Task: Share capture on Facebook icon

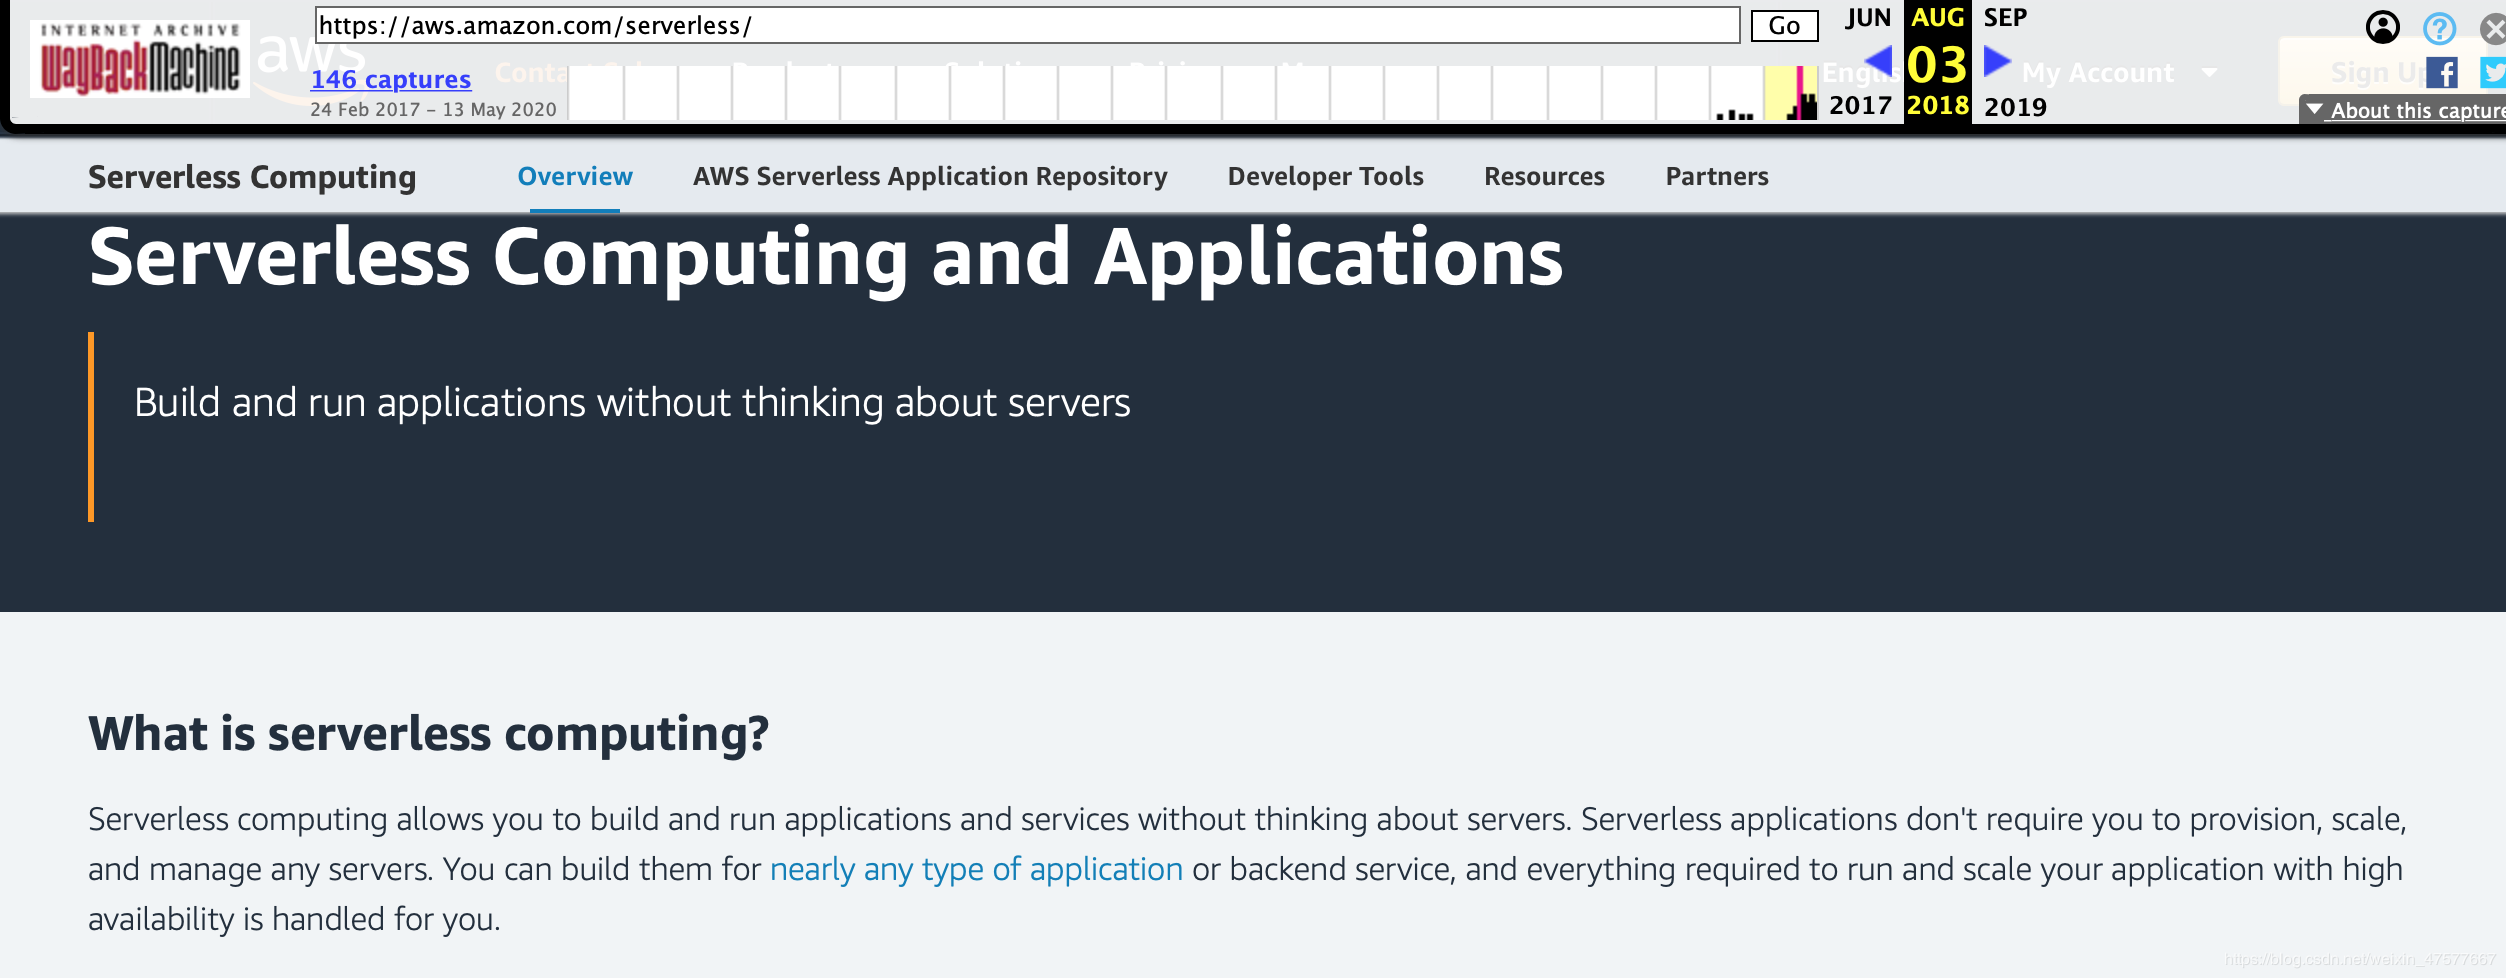Action: 2441,73
